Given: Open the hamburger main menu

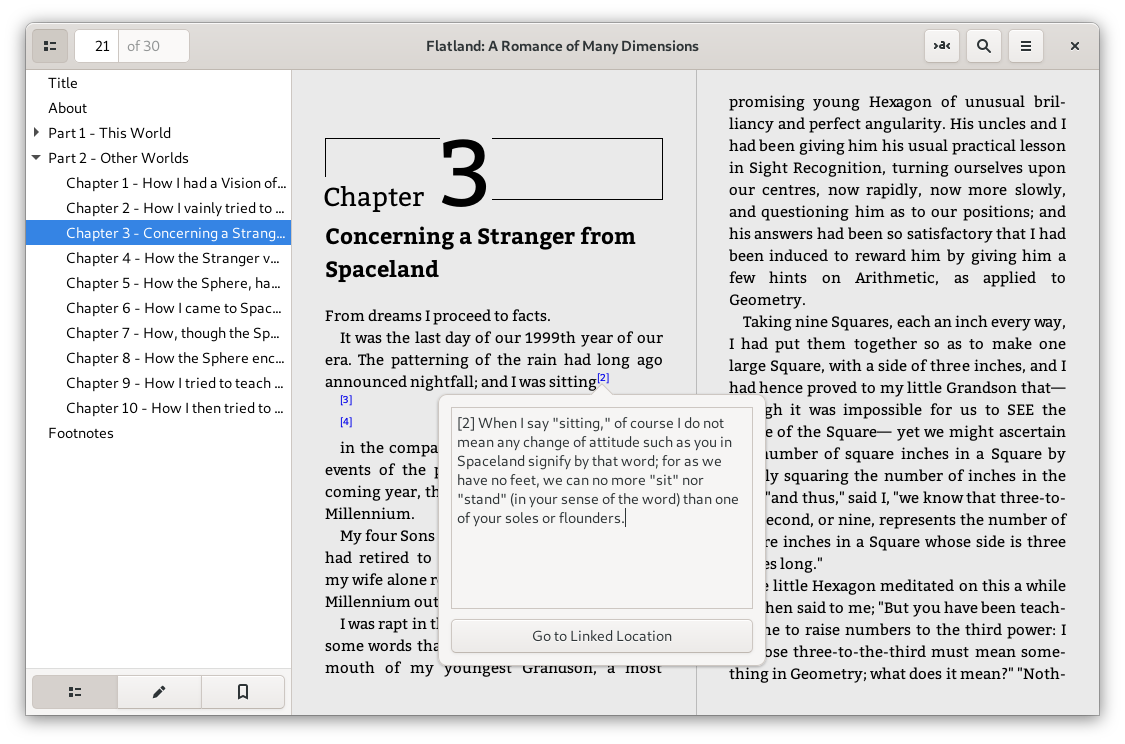Looking at the screenshot, I should [x=1026, y=46].
